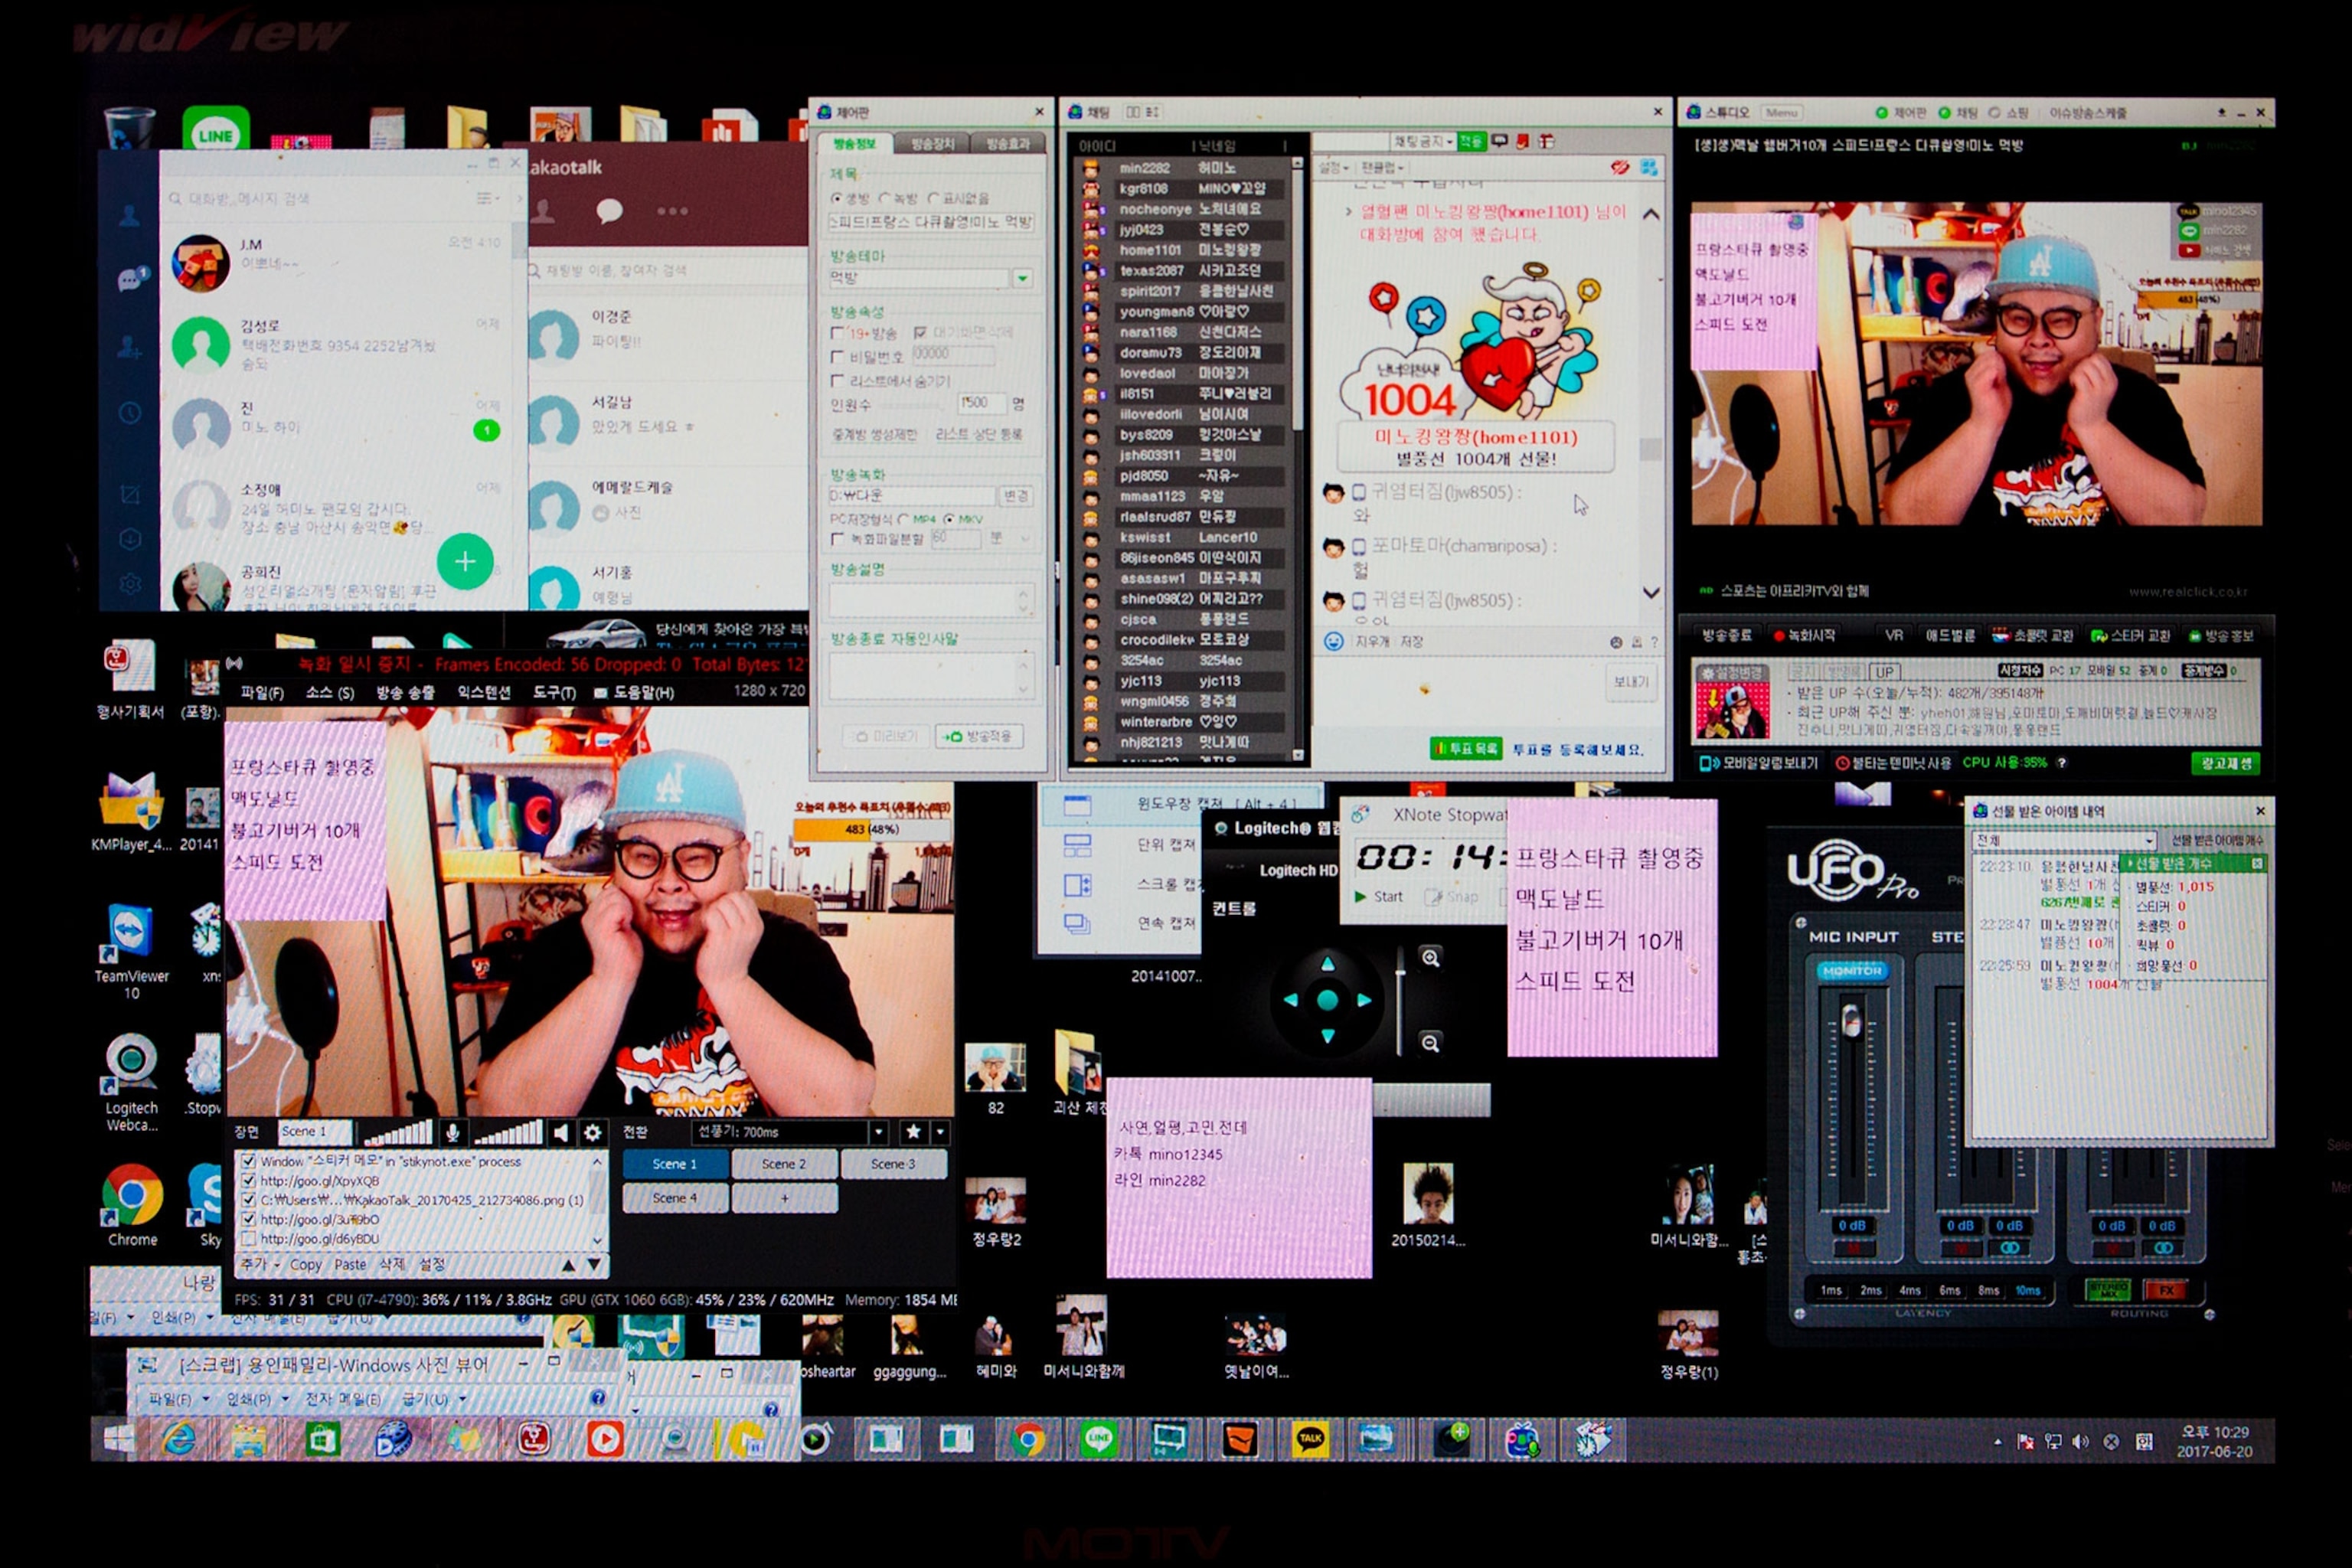Viewport: 2352px width, 1568px height.
Task: Click Logitech webcam zoom out magnifier
Action: click(x=1431, y=1043)
